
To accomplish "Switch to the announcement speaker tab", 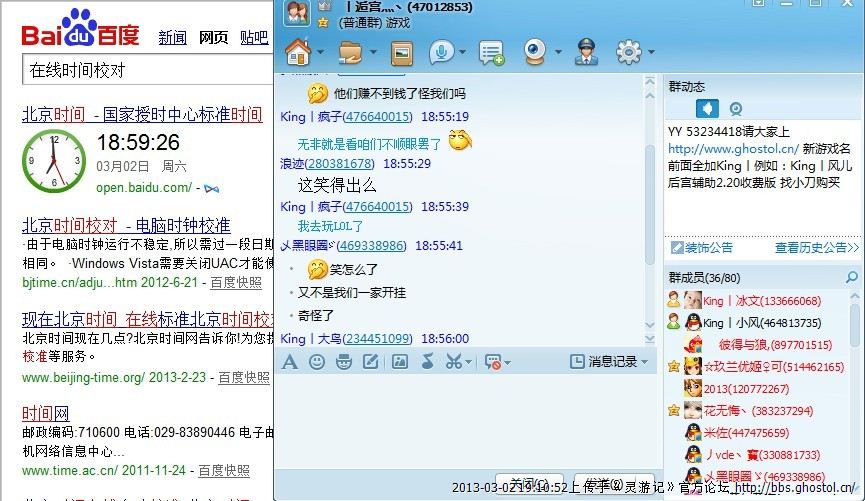I will 707,108.
